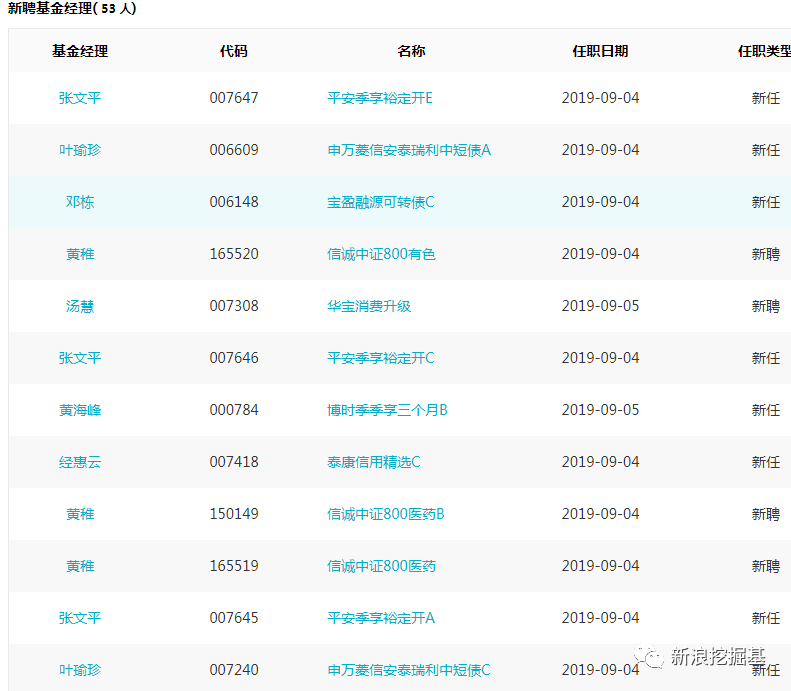Viewport: 791px width, 691px height.
Task: Select fund code 007308
Action: 234,306
